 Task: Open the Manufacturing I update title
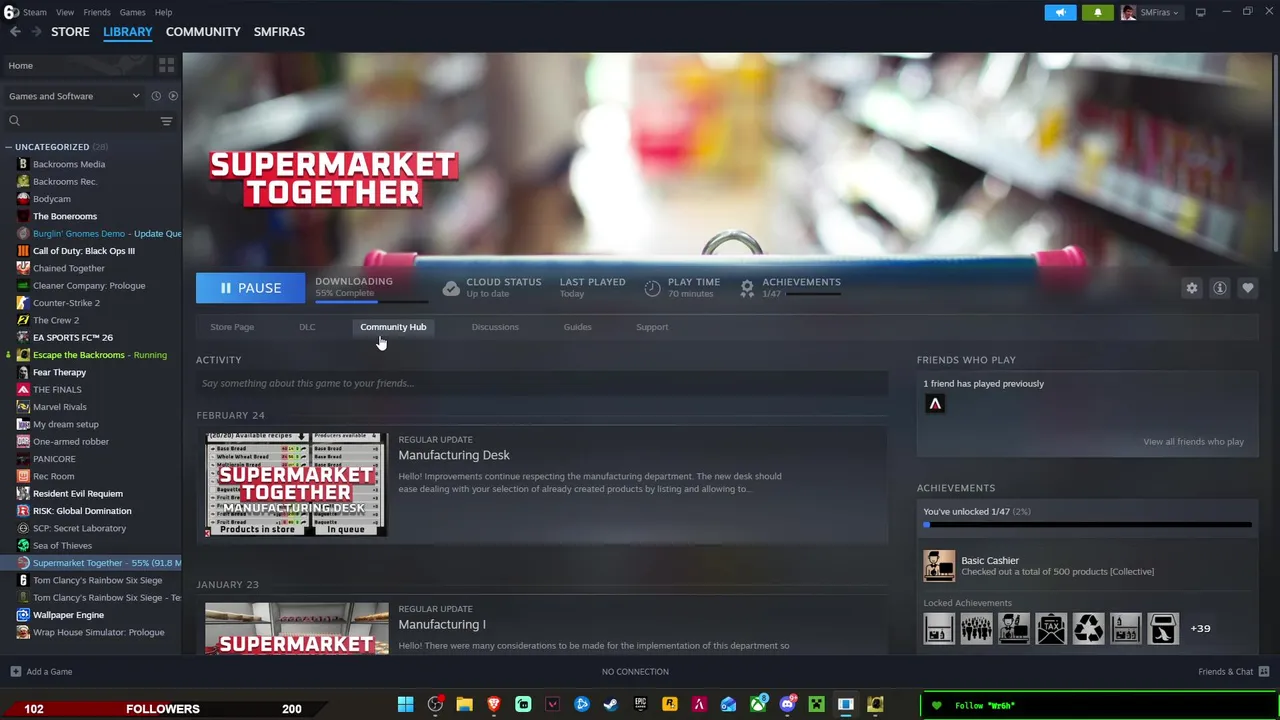click(442, 624)
